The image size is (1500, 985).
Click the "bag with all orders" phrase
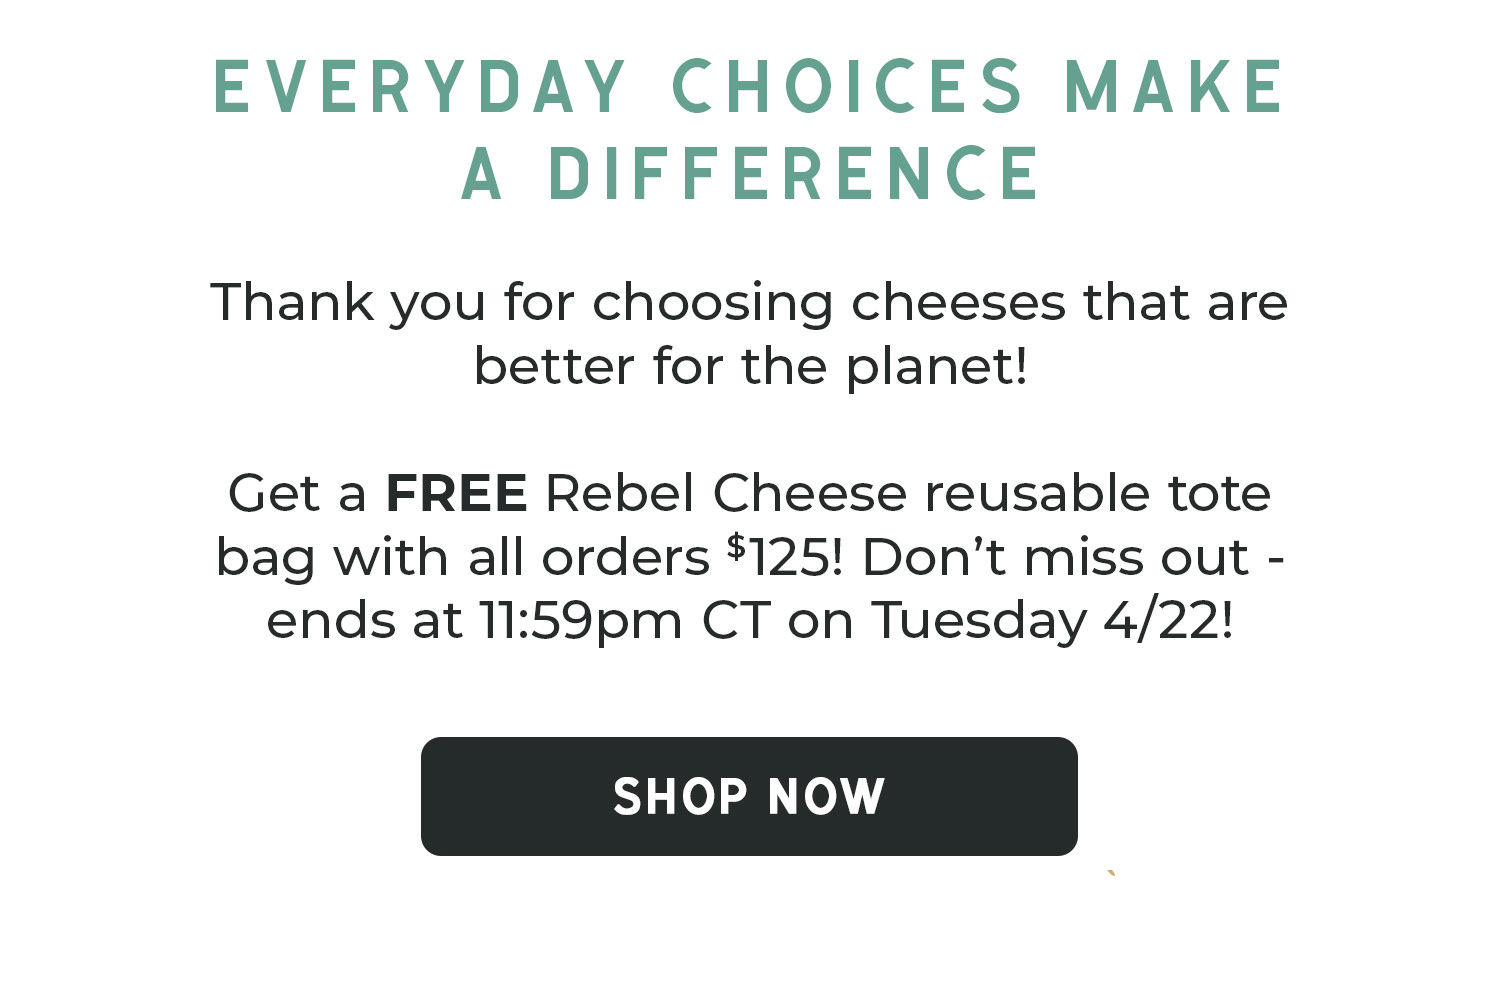coord(462,558)
